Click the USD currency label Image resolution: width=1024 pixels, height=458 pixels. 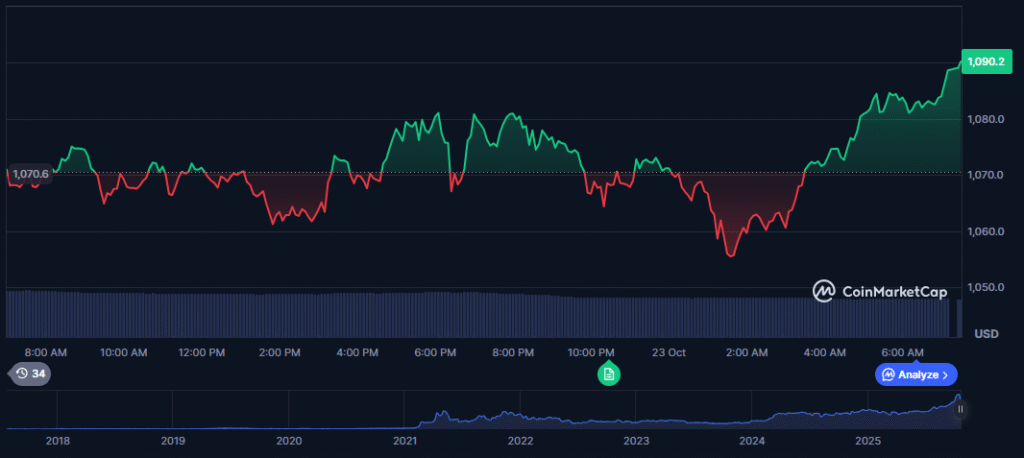(x=986, y=333)
